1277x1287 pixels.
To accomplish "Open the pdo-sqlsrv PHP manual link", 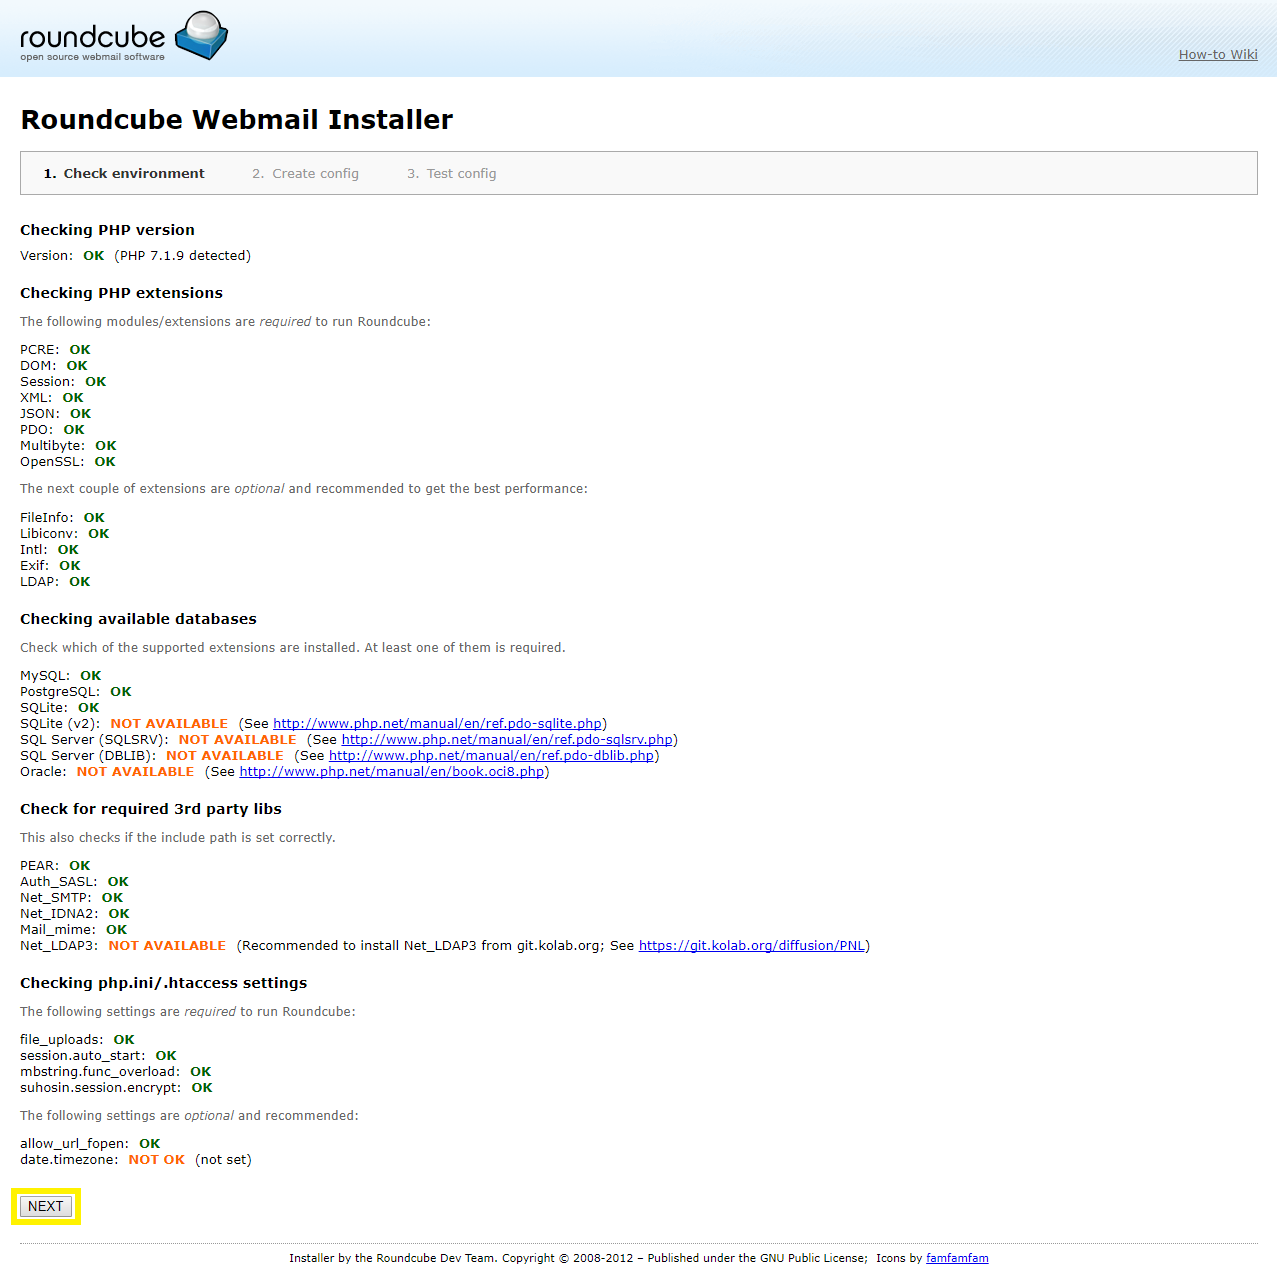I will point(507,740).
